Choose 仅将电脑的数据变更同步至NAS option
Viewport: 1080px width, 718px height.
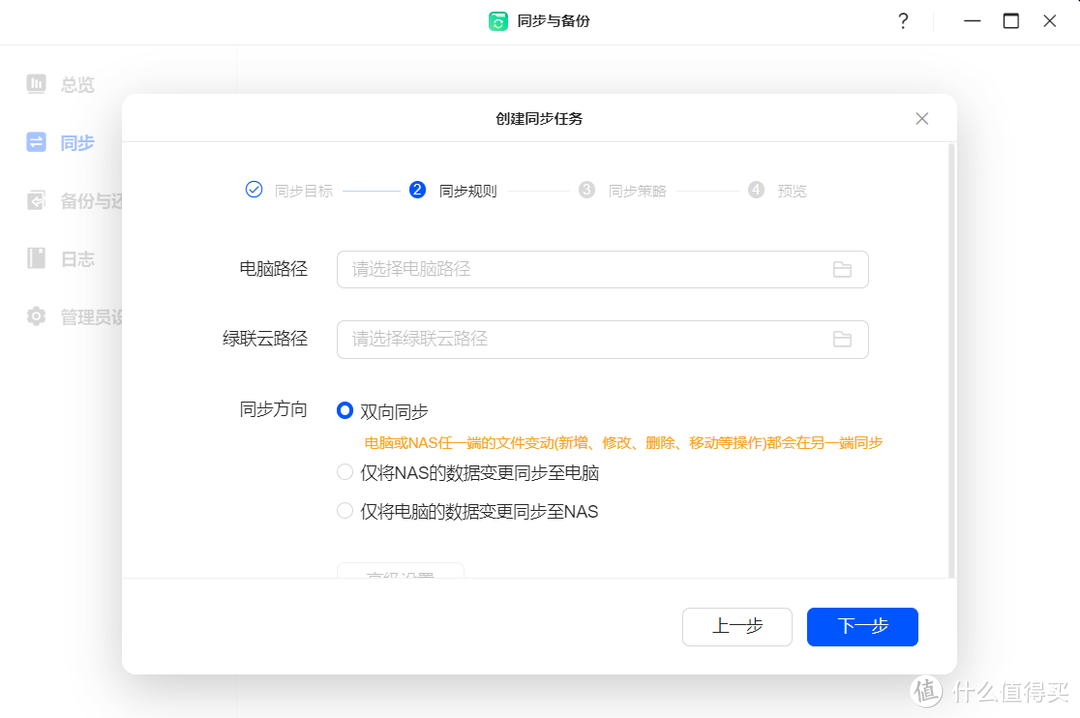(344, 511)
